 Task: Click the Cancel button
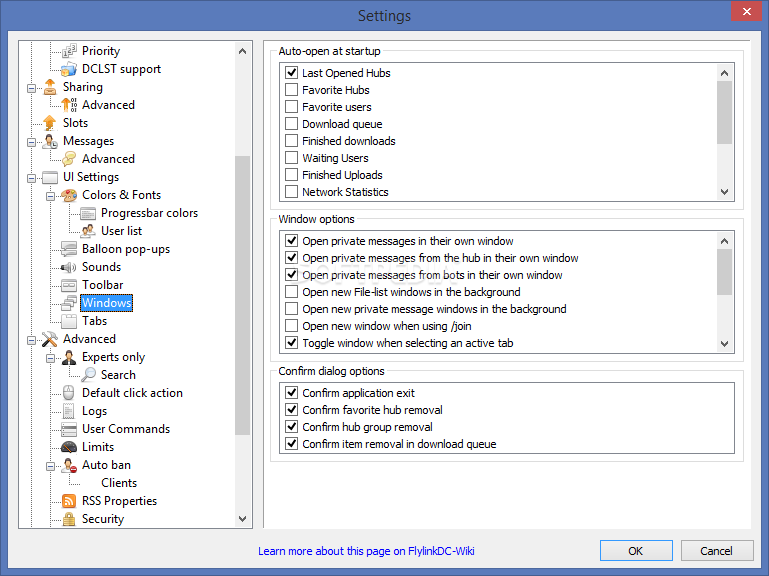(x=717, y=550)
